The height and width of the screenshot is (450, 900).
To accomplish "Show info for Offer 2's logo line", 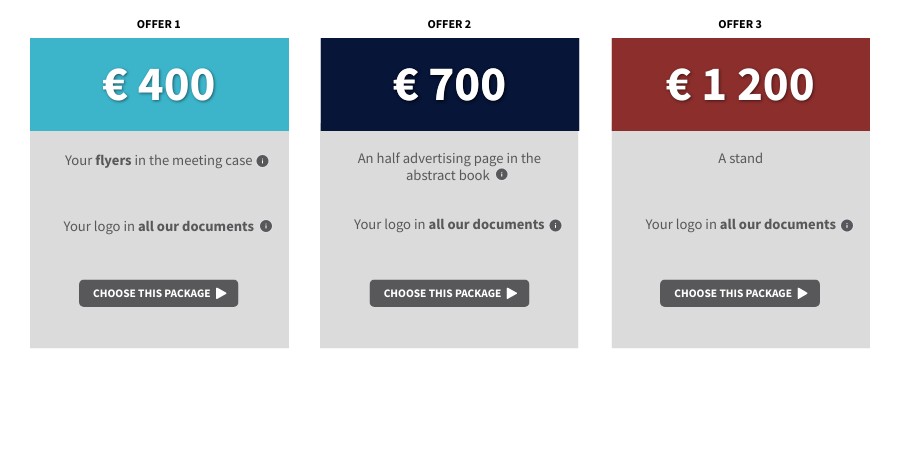I will [x=556, y=225].
